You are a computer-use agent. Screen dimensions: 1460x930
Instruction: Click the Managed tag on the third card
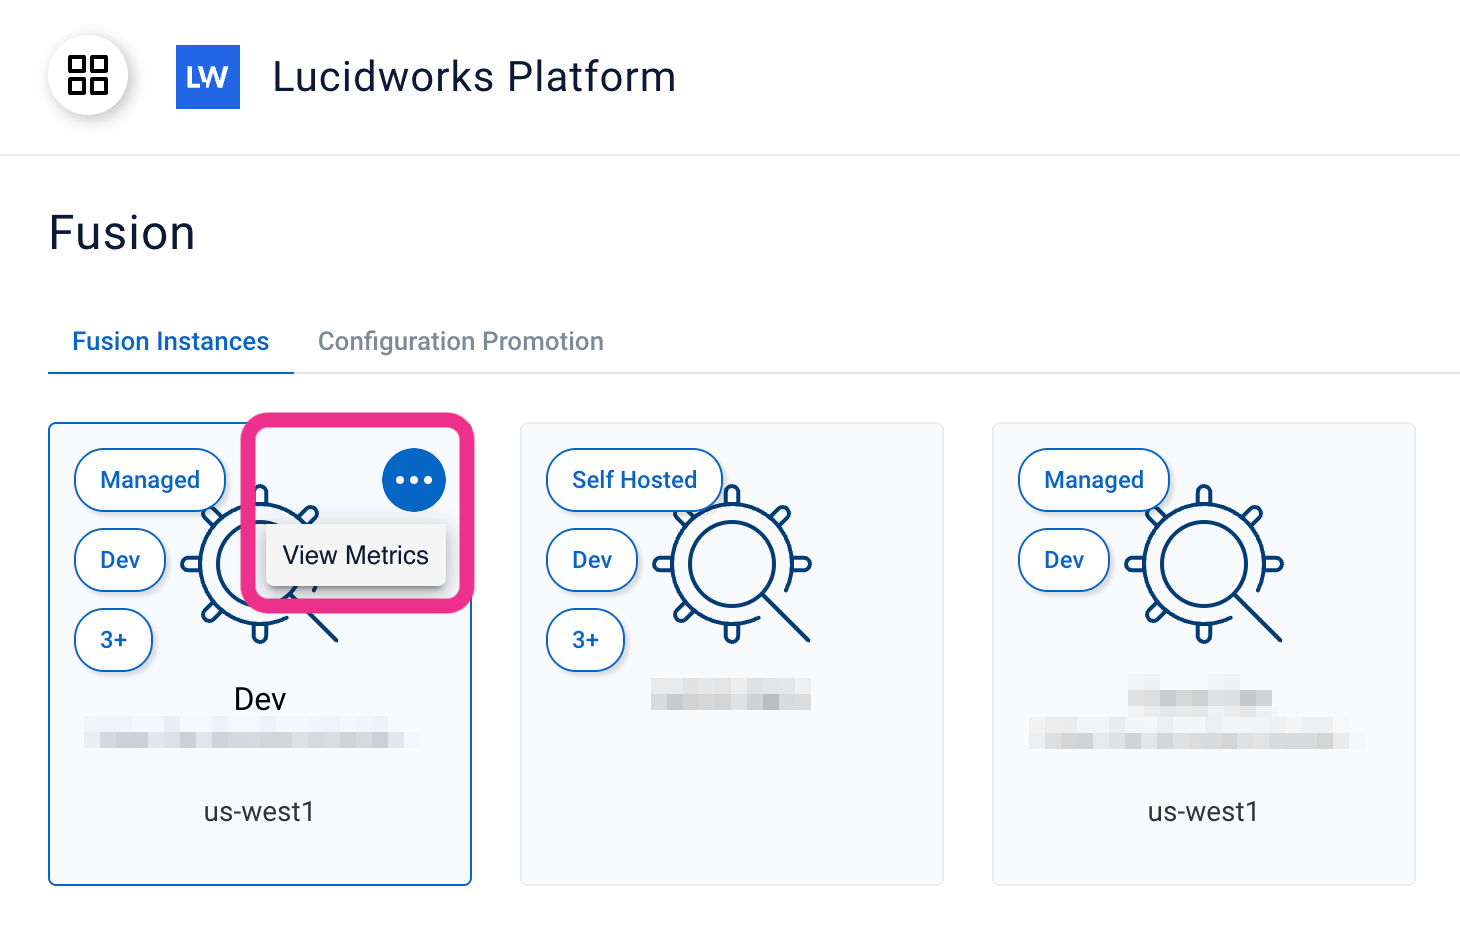(x=1094, y=480)
